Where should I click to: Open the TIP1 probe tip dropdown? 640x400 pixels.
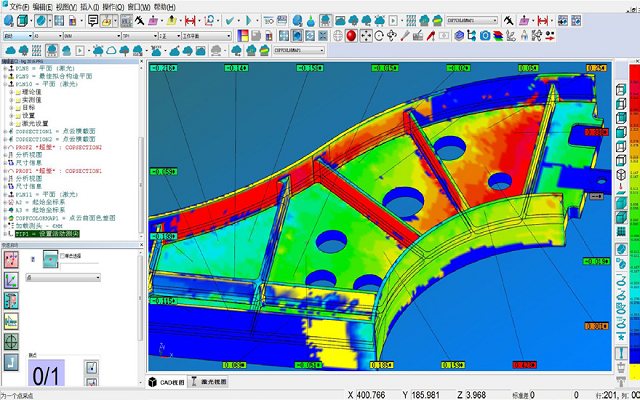(140, 36)
